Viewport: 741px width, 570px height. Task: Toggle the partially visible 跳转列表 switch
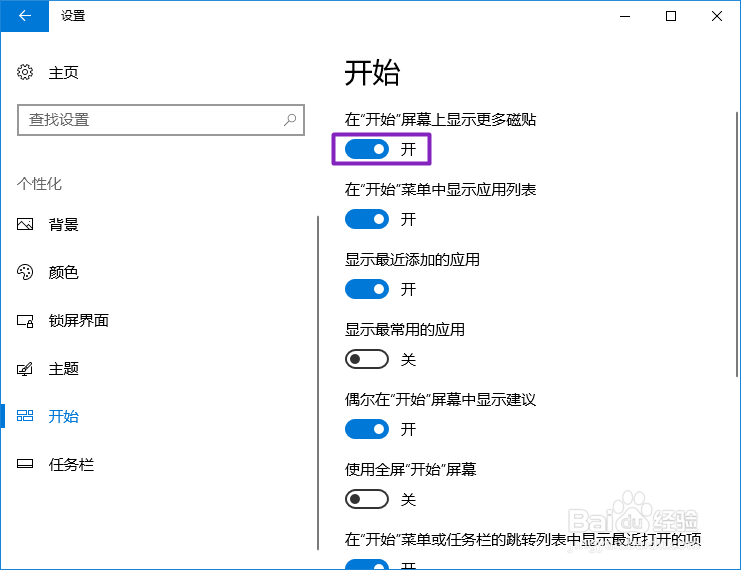pos(367,564)
